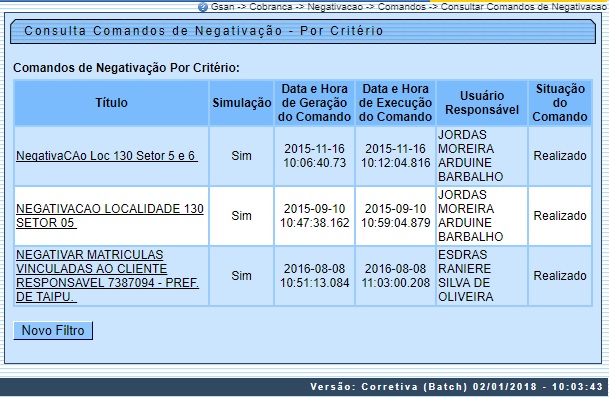Click the Novo Filtro button
This screenshot has height=397, width=609.
[53, 331]
